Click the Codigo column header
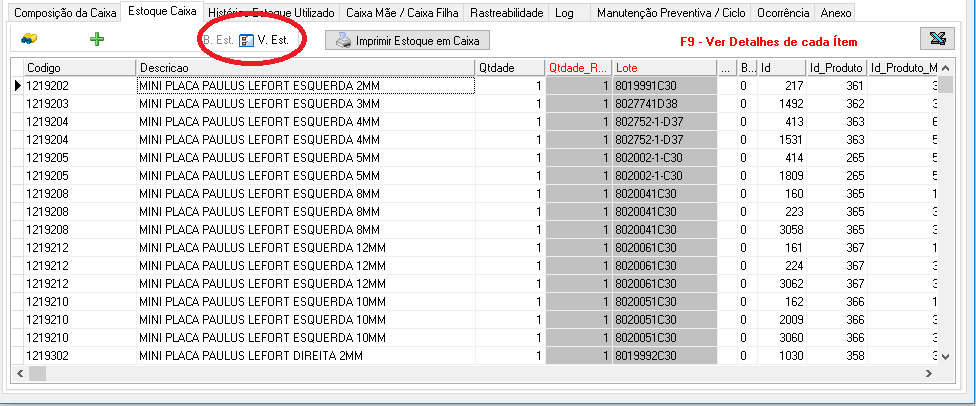976x406 pixels. coord(78,67)
